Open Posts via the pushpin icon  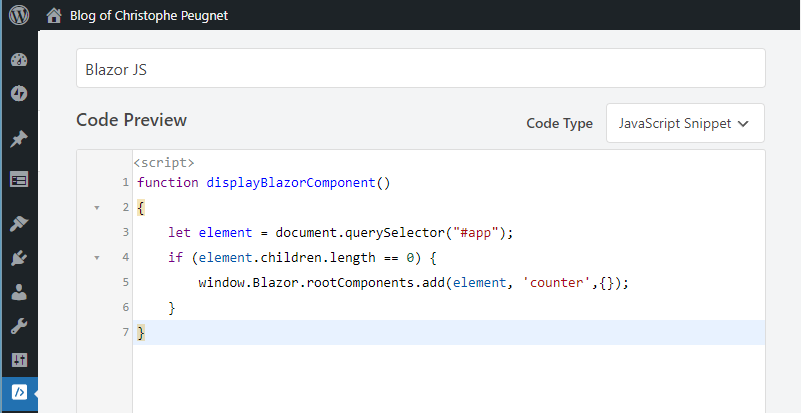pyautogui.click(x=19, y=139)
